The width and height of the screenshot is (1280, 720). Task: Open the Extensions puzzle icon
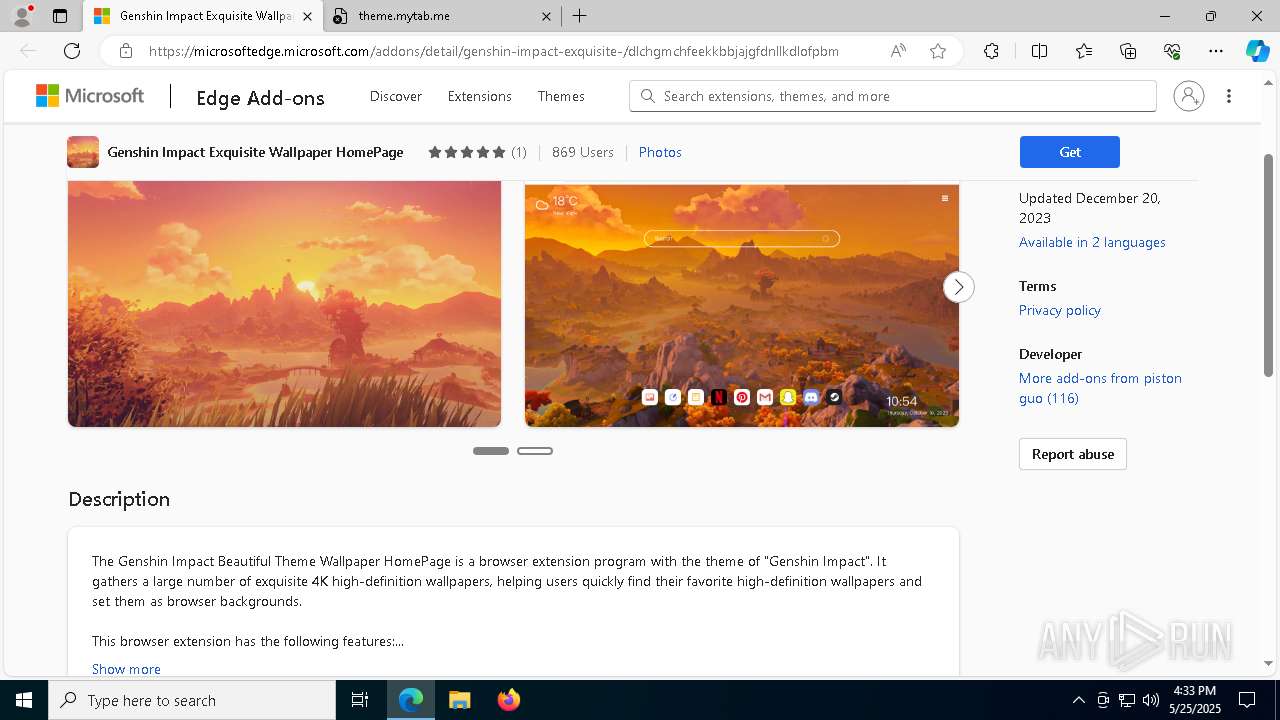991,51
